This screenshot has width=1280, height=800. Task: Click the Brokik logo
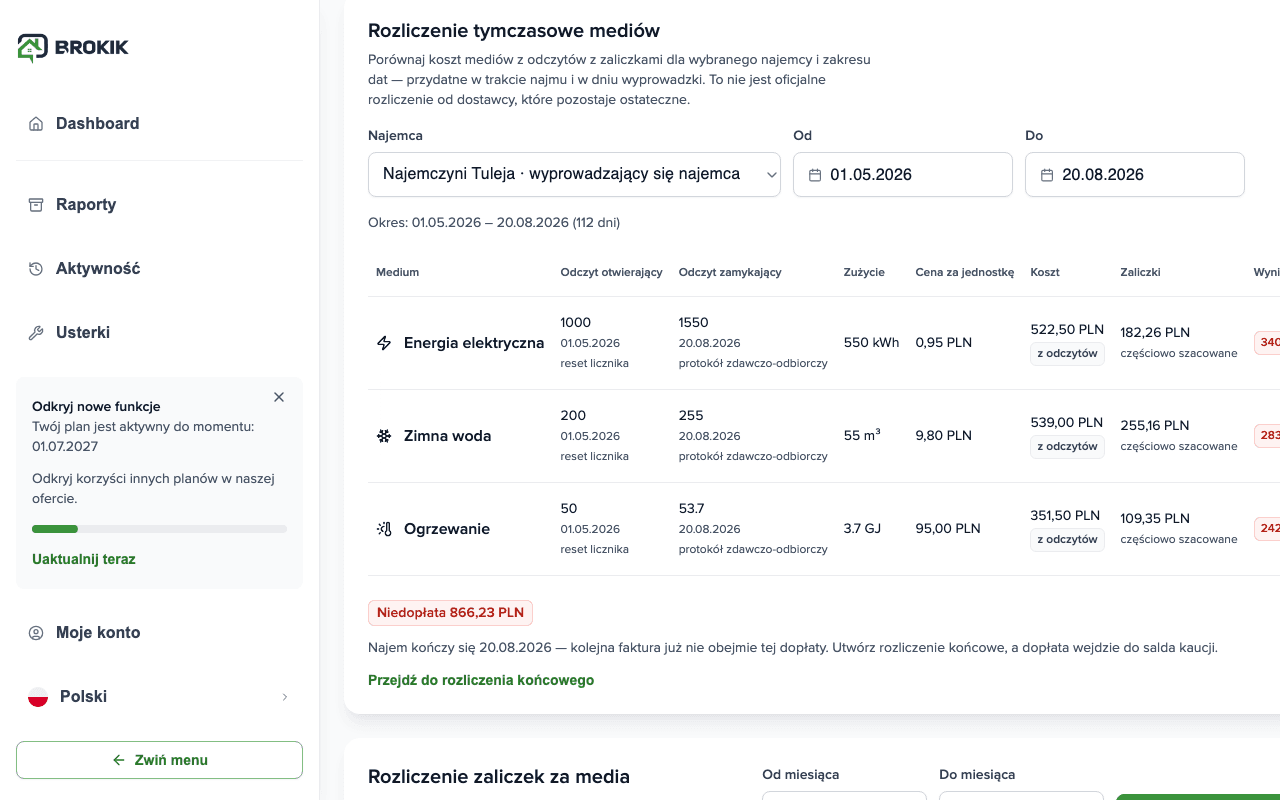coord(73,47)
